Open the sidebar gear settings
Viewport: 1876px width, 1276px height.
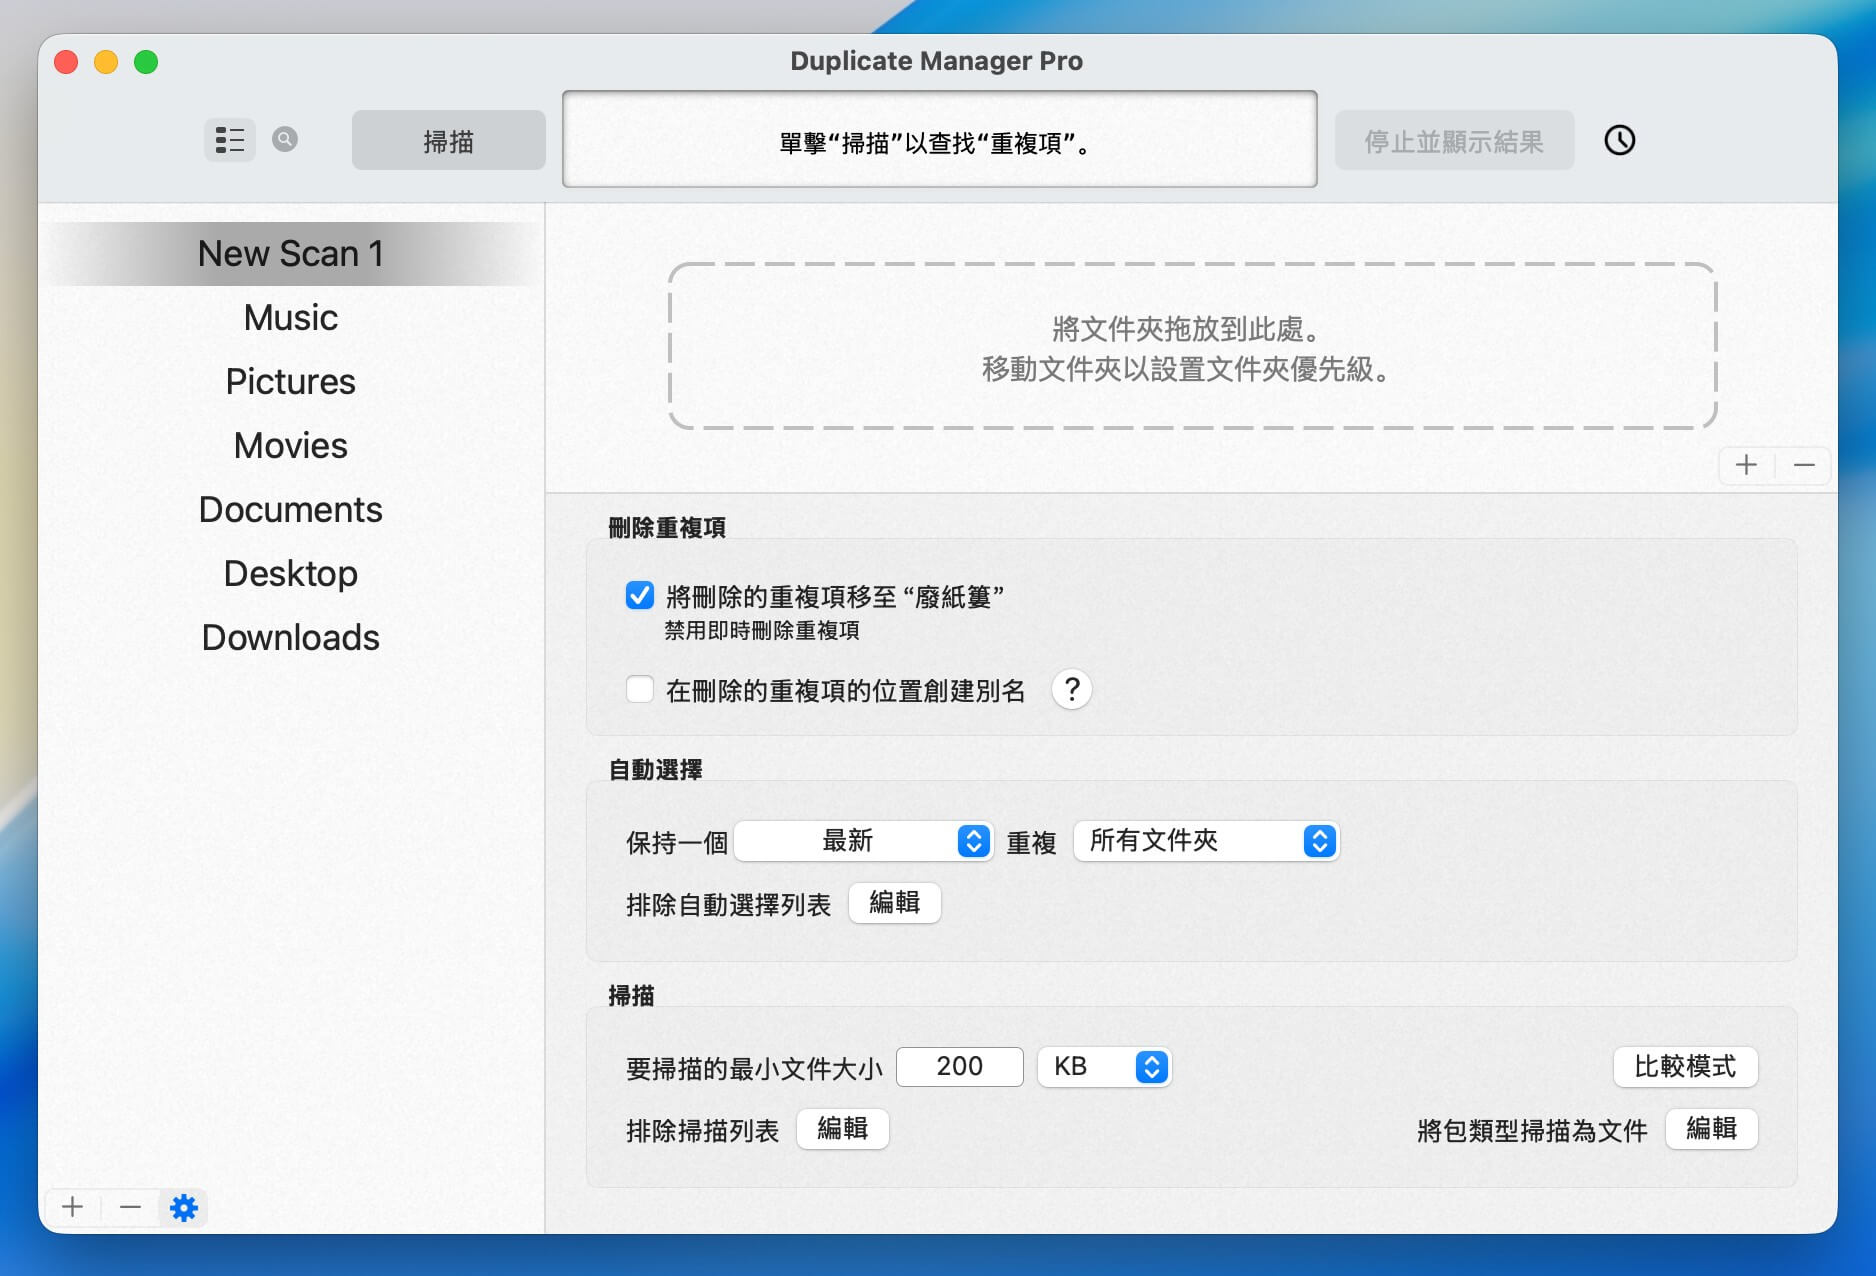[184, 1208]
